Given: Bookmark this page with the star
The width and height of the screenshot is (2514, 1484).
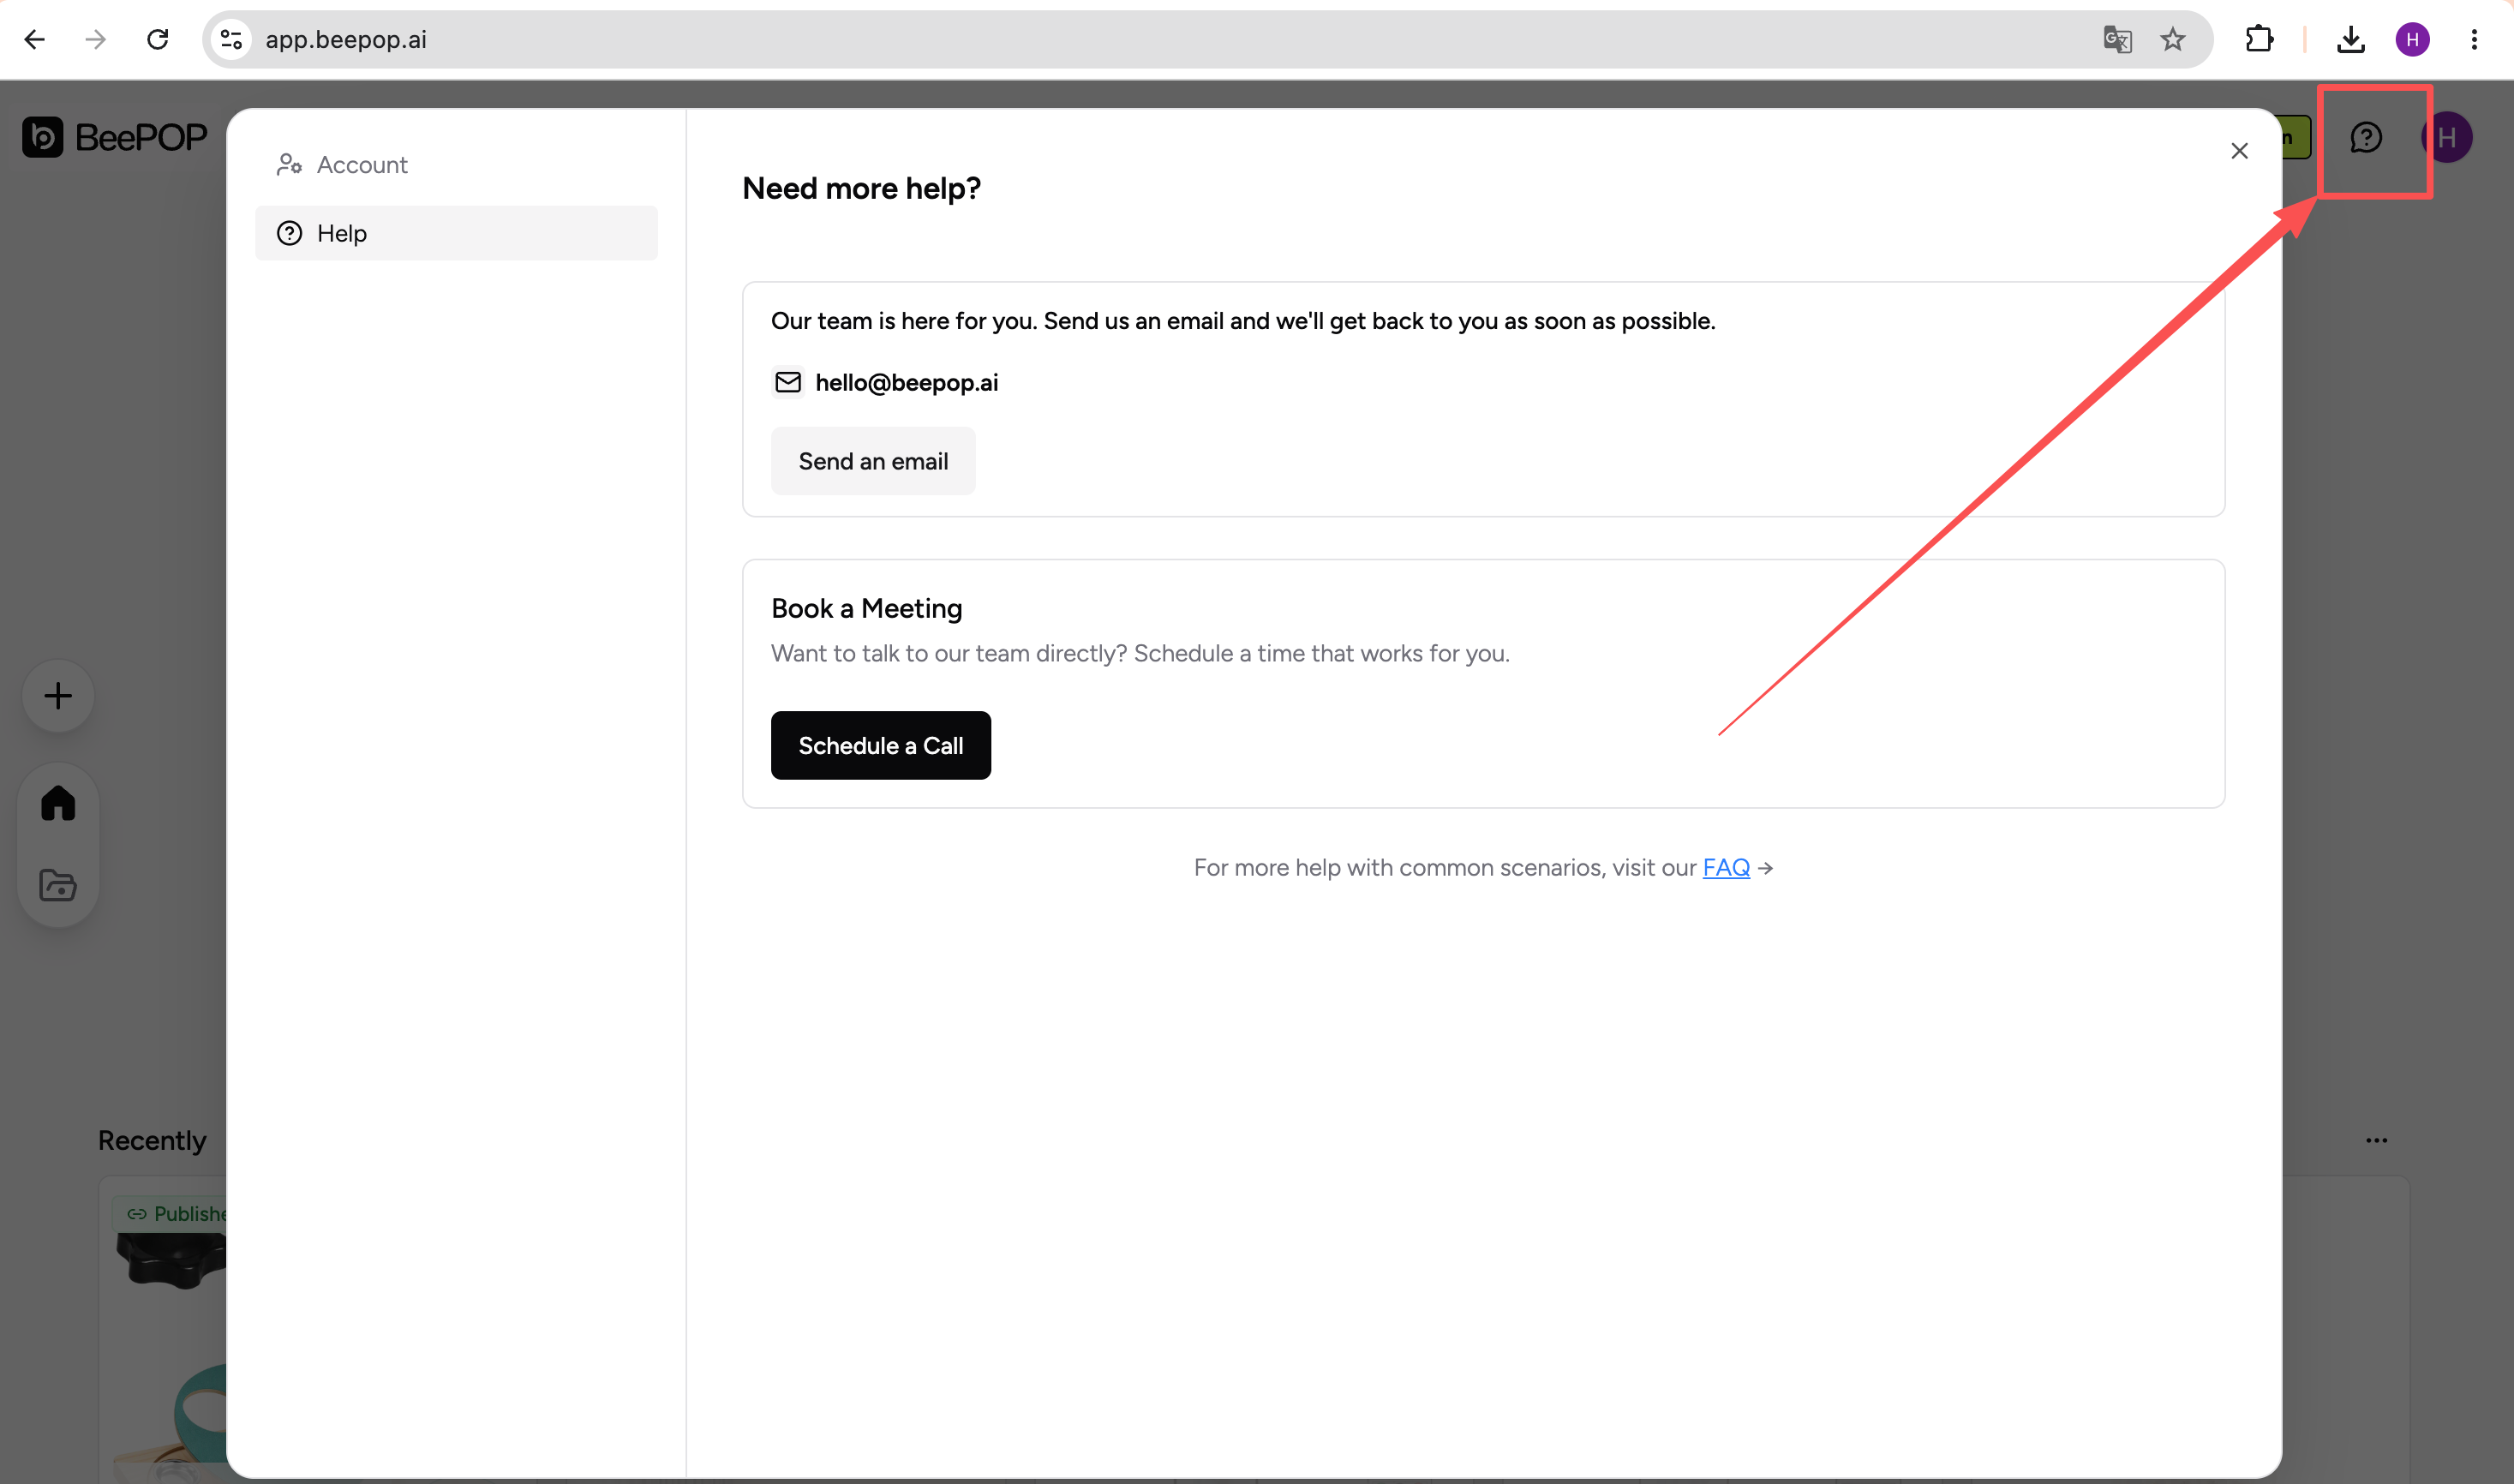Looking at the screenshot, I should [x=2173, y=39].
